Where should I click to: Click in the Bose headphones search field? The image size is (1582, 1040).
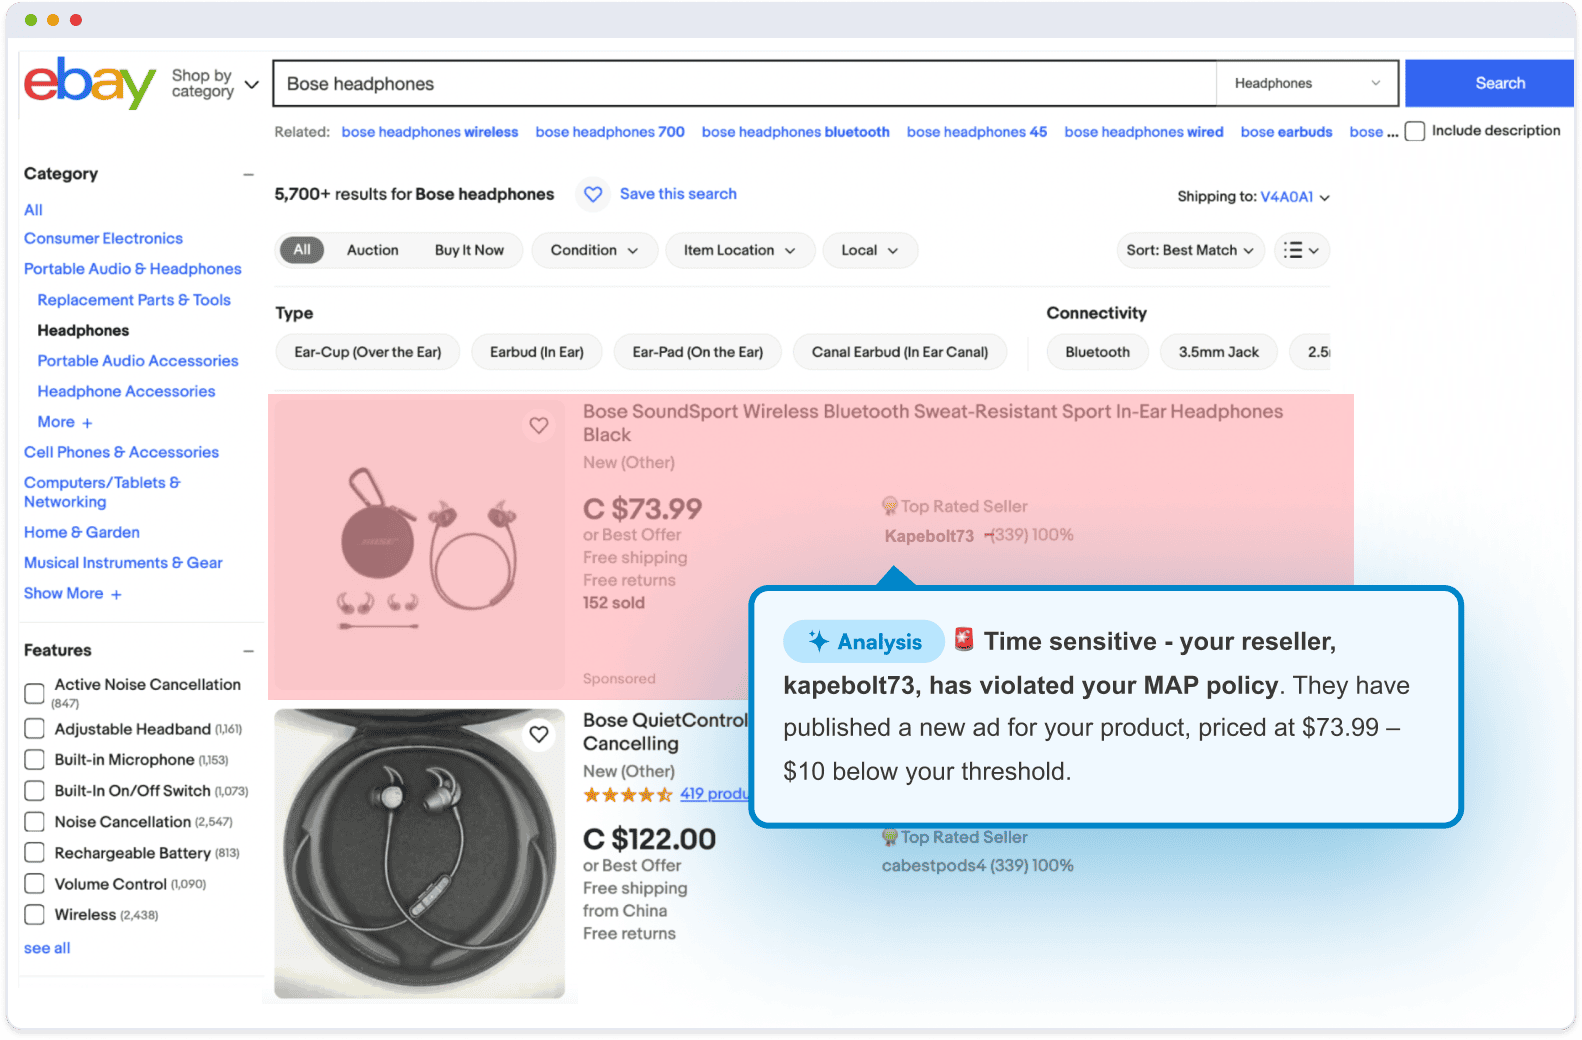pyautogui.click(x=745, y=84)
